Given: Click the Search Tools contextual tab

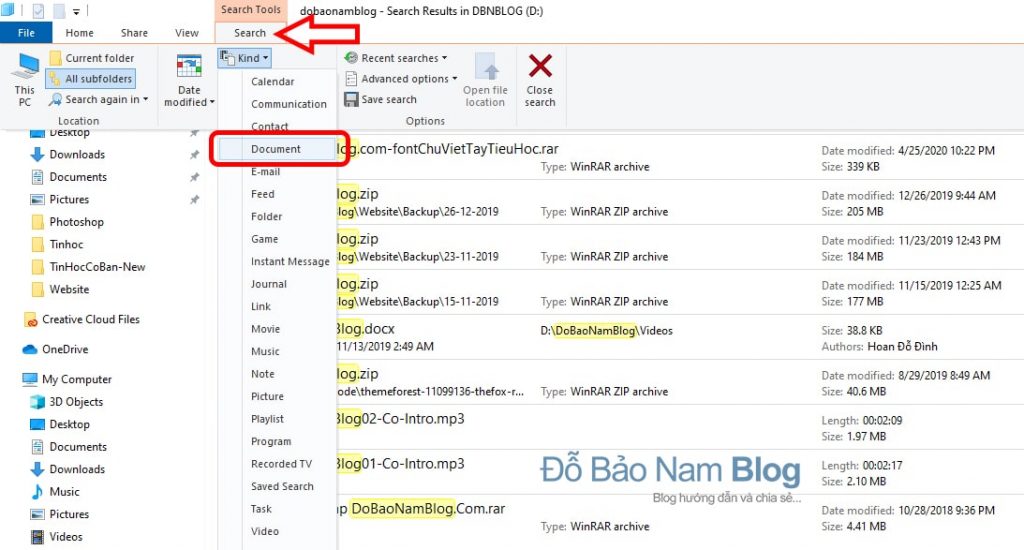Looking at the screenshot, I should point(250,10).
